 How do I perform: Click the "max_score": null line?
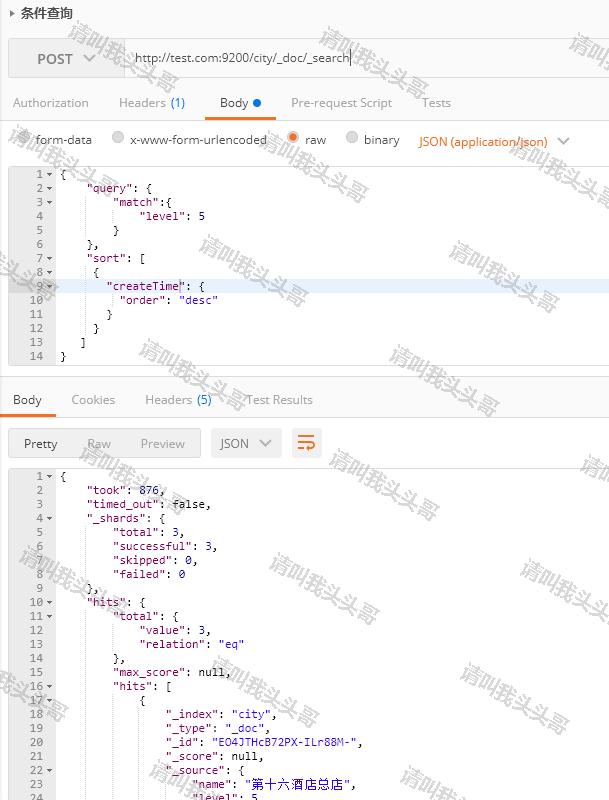click(x=172, y=672)
